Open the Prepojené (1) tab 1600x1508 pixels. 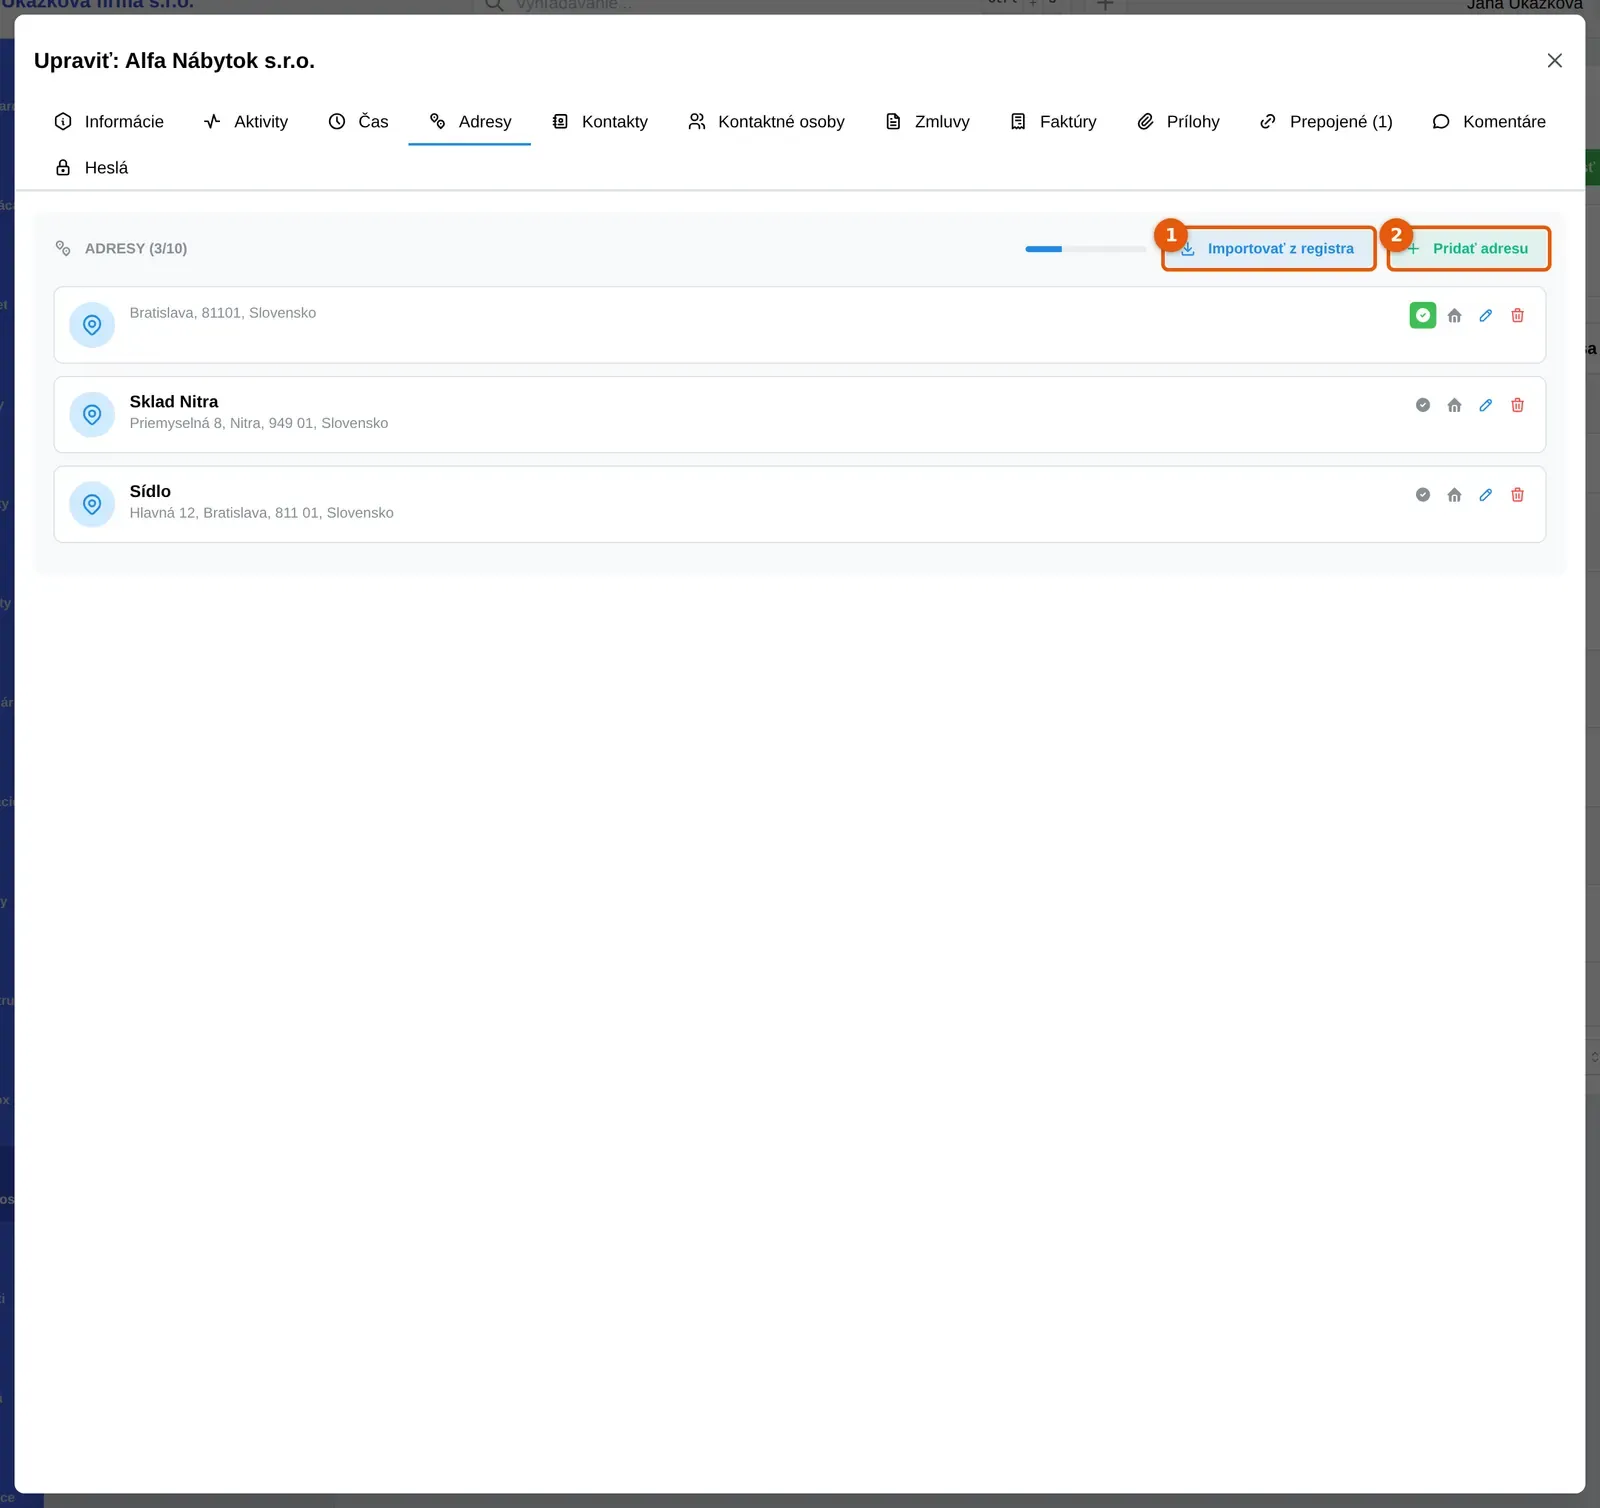click(1326, 122)
